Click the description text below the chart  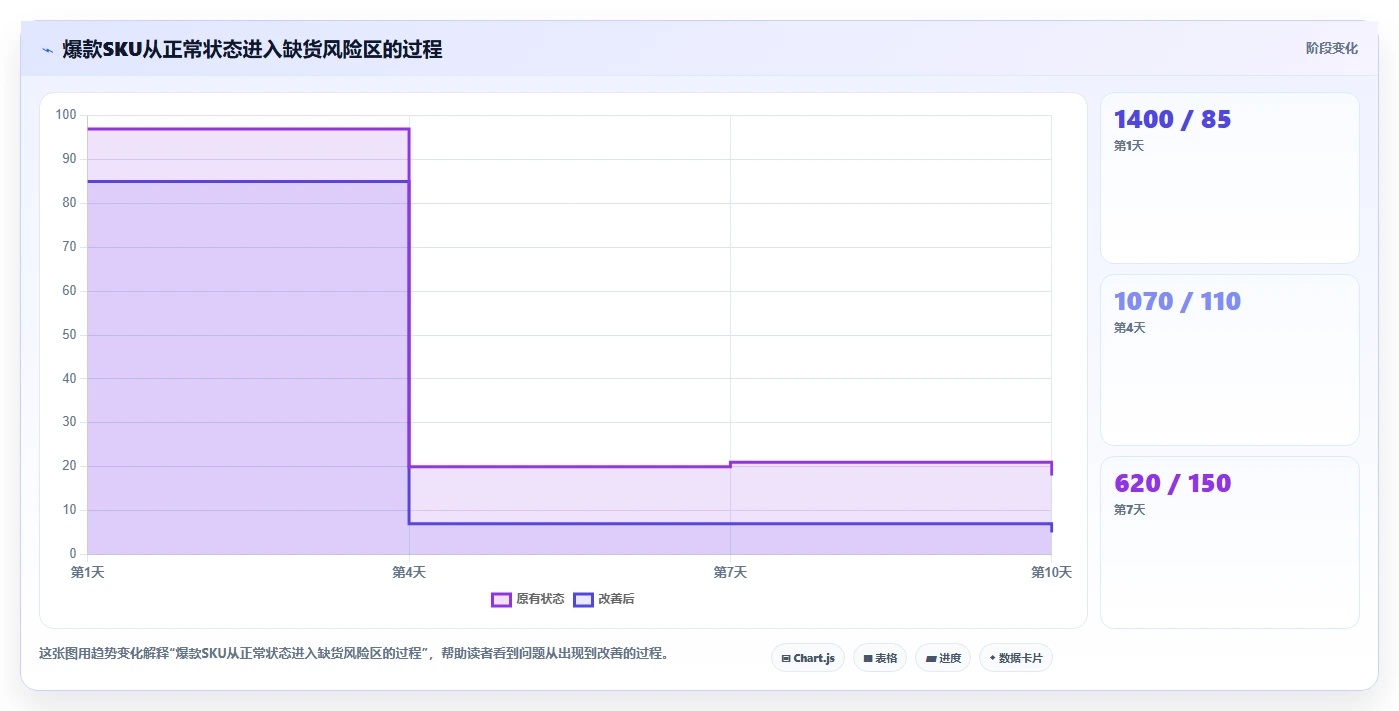(353, 654)
